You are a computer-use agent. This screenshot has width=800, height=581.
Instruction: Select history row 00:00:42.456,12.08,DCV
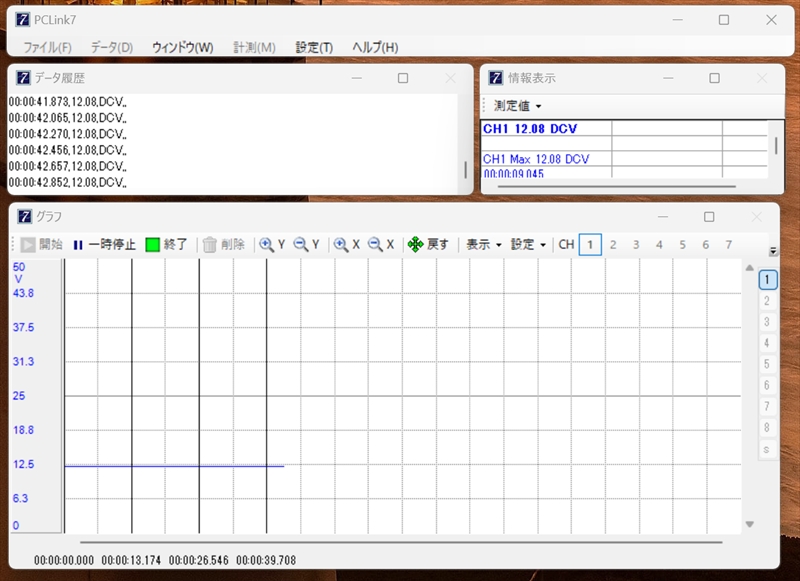[67, 150]
